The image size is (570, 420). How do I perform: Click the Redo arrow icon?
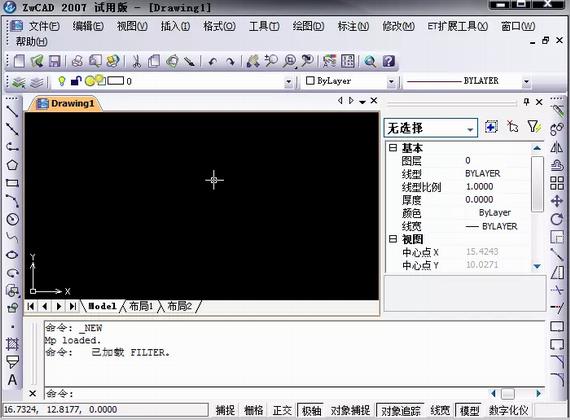coord(230,62)
